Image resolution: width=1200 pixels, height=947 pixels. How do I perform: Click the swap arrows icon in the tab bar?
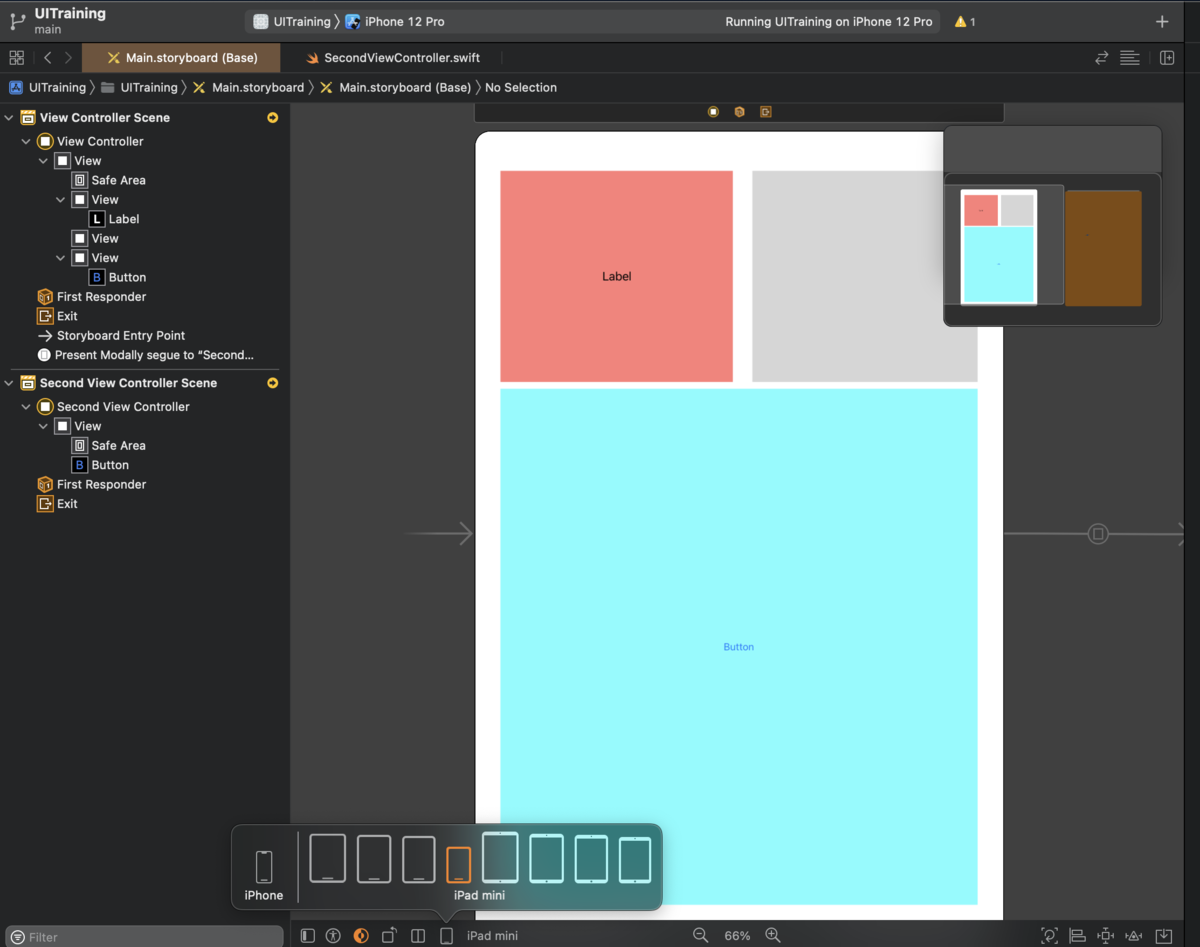click(1101, 58)
